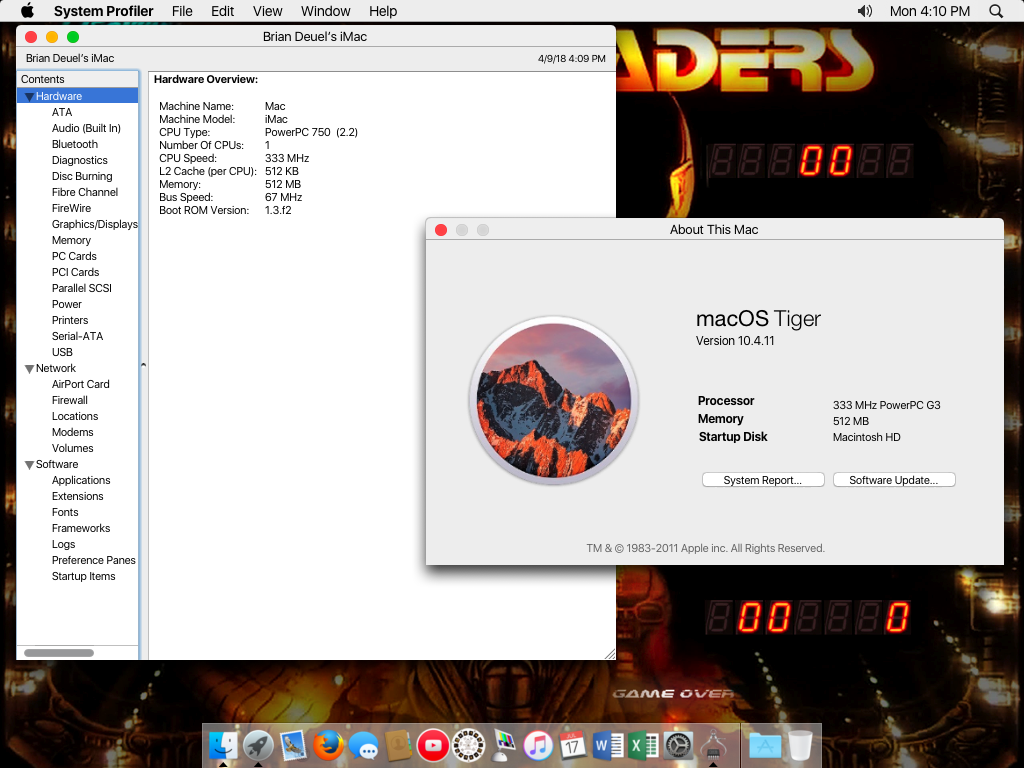Viewport: 1024px width, 768px height.
Task: Open the Apple menu
Action: [x=27, y=10]
